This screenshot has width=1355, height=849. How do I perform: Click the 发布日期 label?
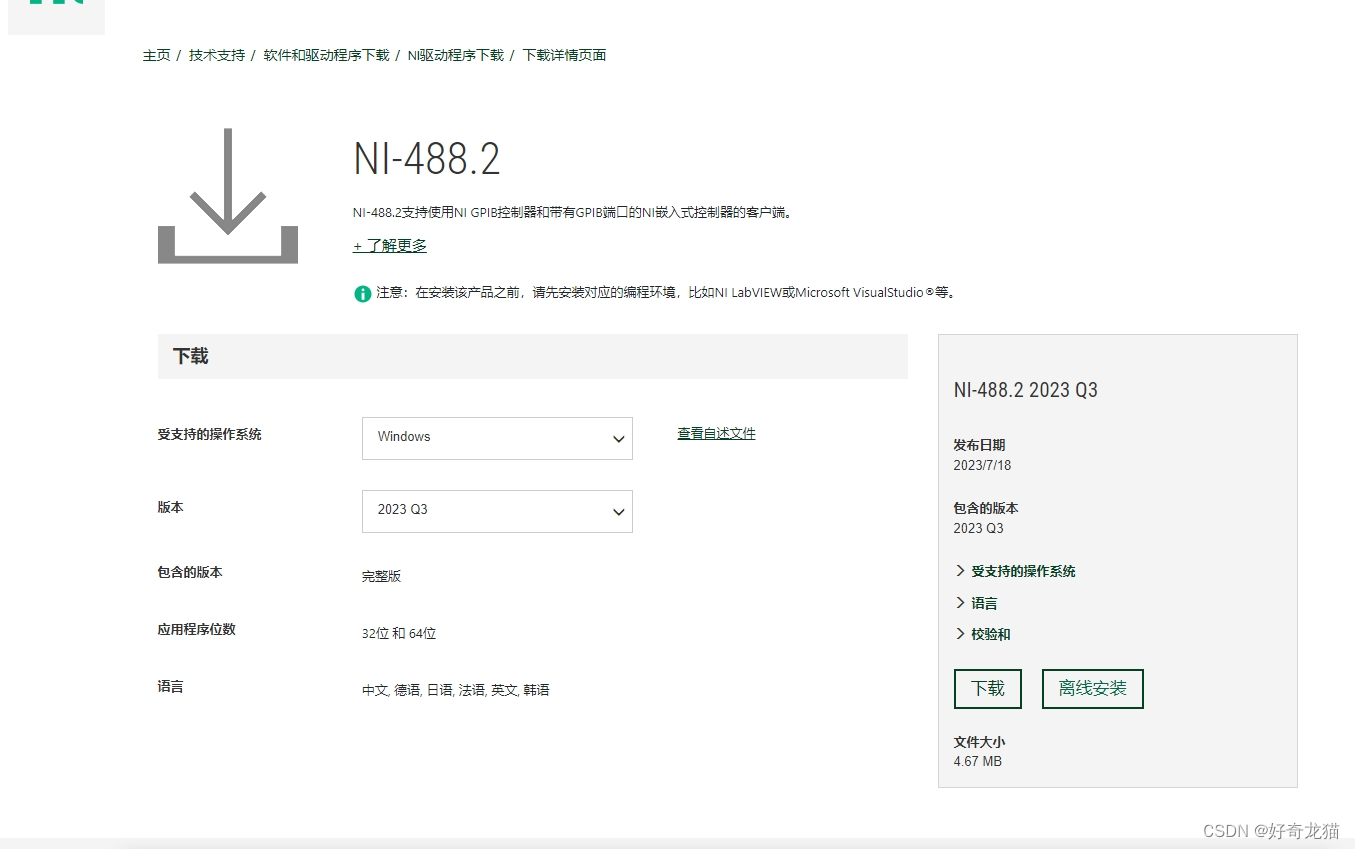click(x=980, y=445)
